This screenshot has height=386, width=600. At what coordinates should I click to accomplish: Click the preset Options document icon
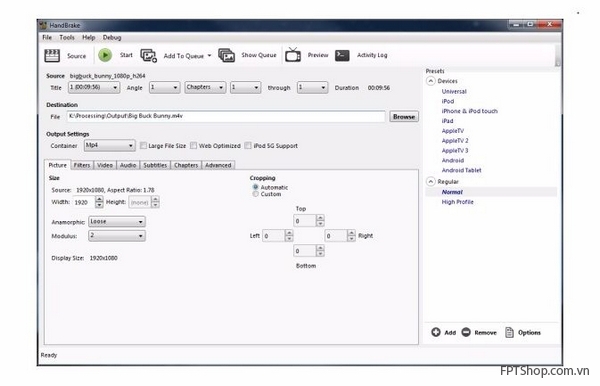pos(509,332)
